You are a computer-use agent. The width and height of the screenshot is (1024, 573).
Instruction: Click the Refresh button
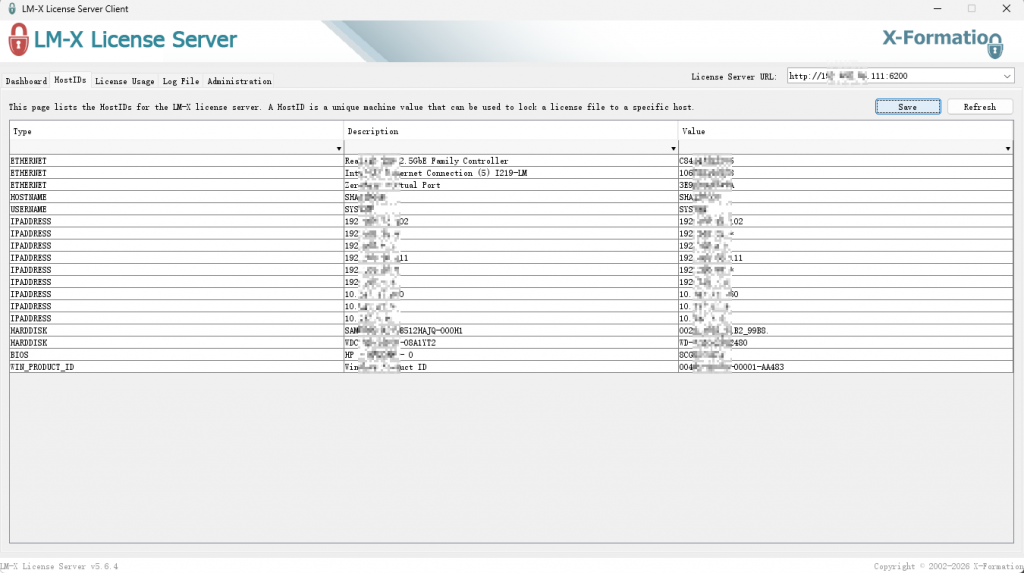[979, 107]
